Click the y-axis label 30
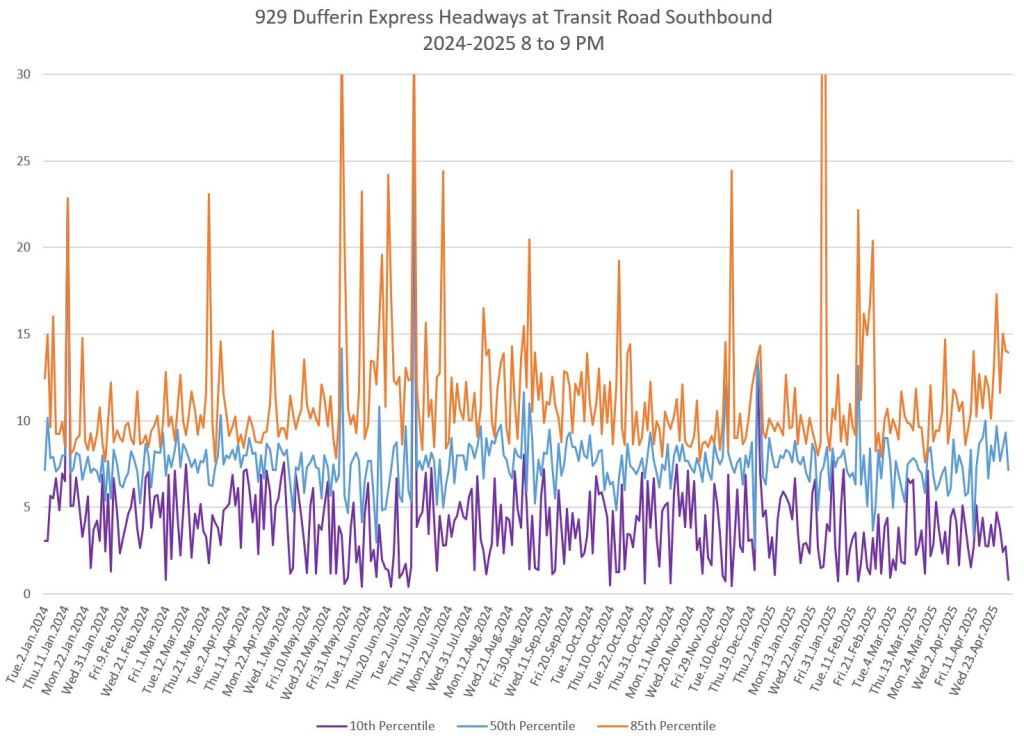 [x=20, y=74]
